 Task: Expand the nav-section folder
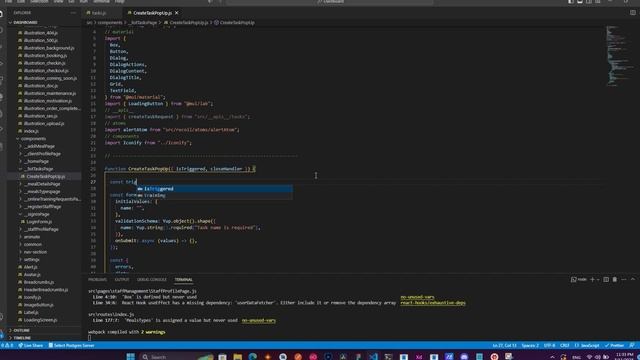(35, 252)
